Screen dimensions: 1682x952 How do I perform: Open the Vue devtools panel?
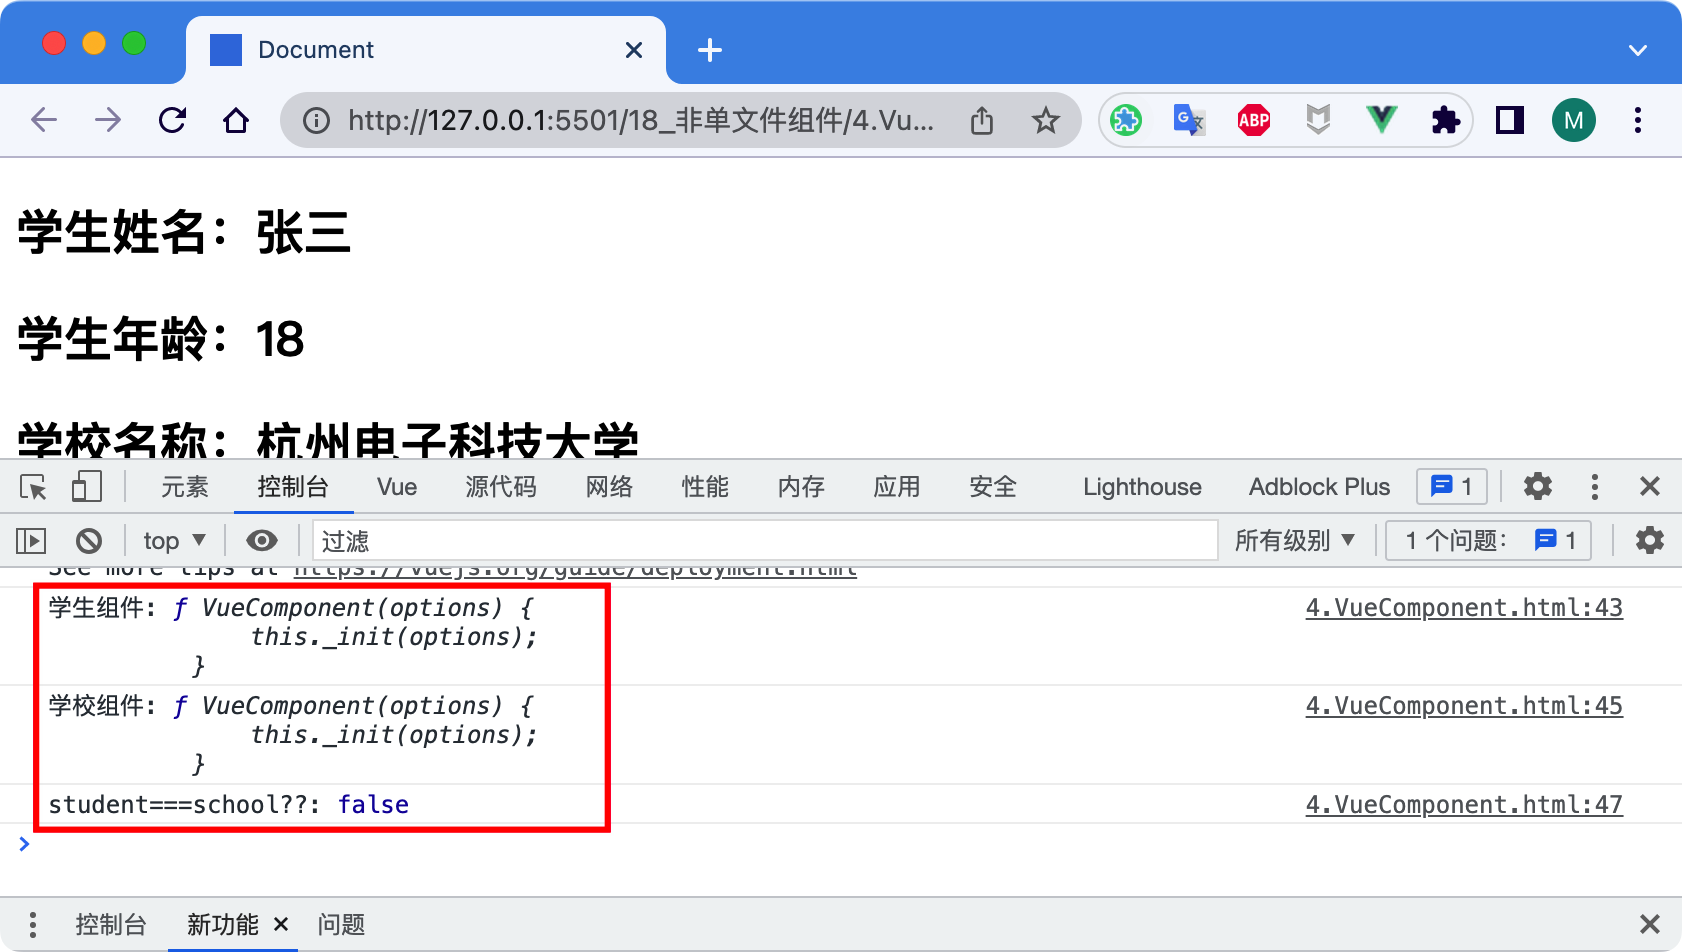(x=397, y=487)
